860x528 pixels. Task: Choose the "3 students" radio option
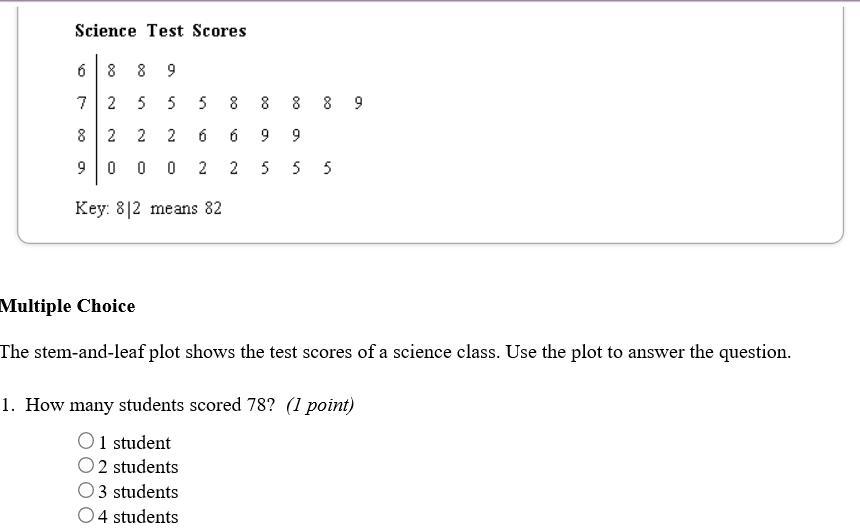click(86, 490)
